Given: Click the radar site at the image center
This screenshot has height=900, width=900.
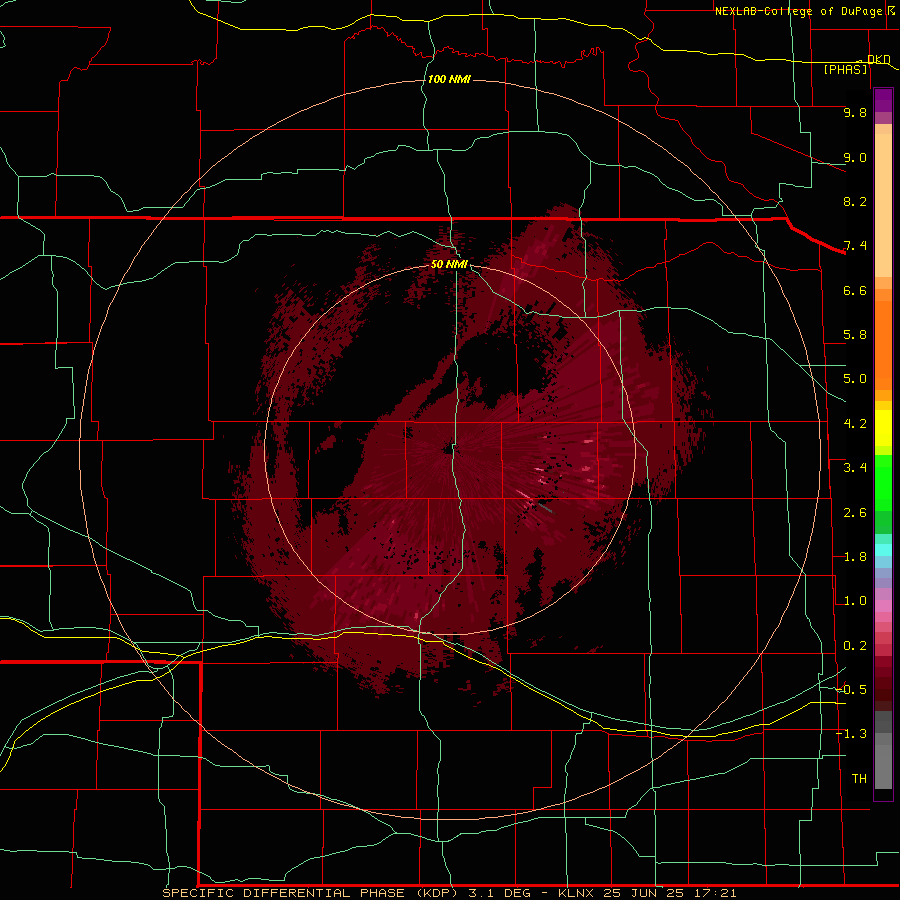Looking at the screenshot, I should coord(448,449).
